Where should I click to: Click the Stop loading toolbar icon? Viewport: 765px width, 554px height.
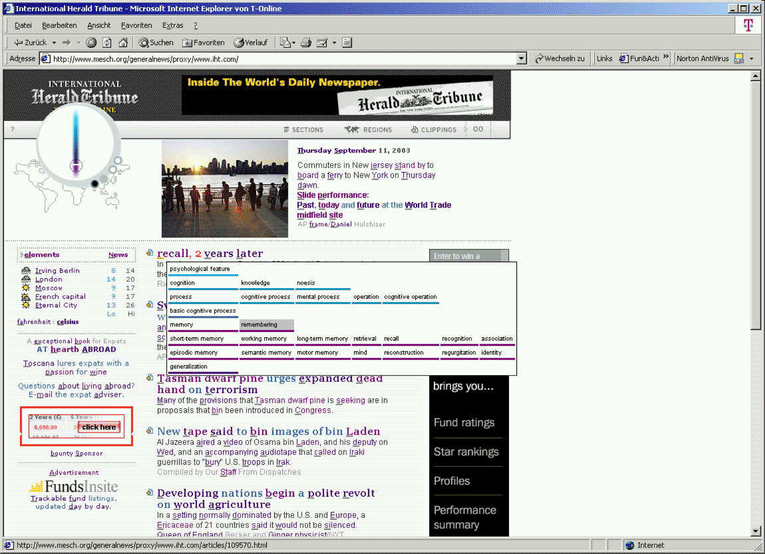(91, 43)
